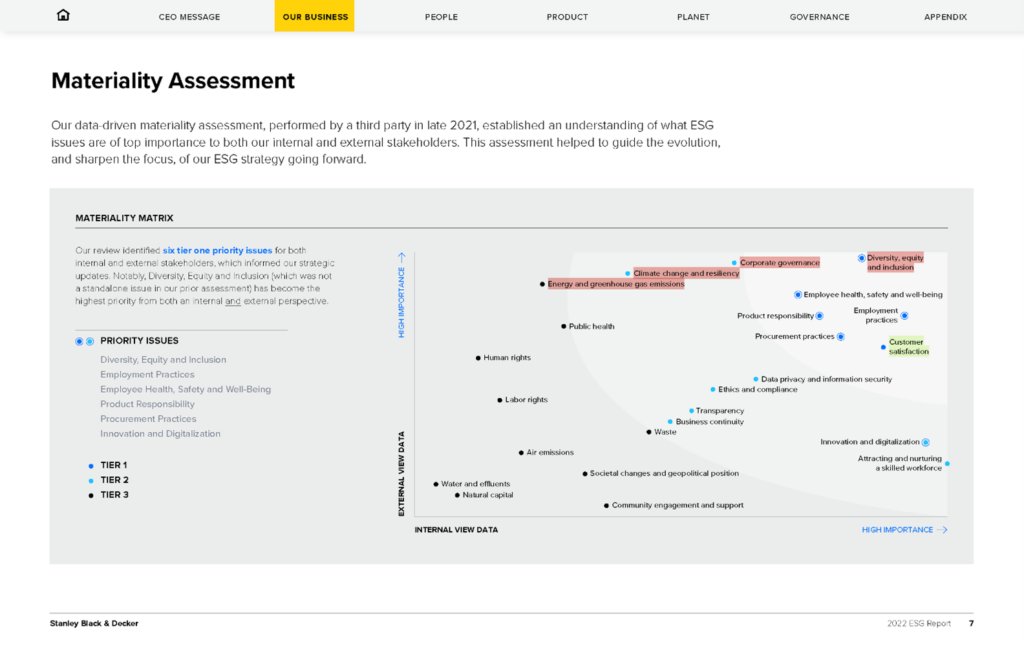Click the Corporate governance highlighted label
Image resolution: width=1024 pixels, height=645 pixels.
[x=779, y=263]
